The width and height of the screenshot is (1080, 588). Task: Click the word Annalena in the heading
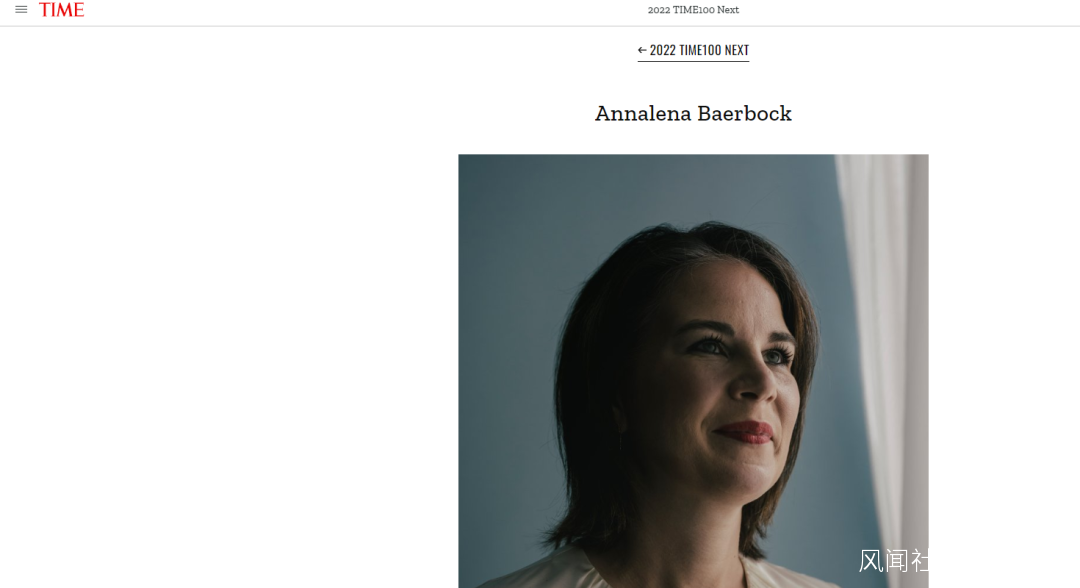[x=643, y=113]
